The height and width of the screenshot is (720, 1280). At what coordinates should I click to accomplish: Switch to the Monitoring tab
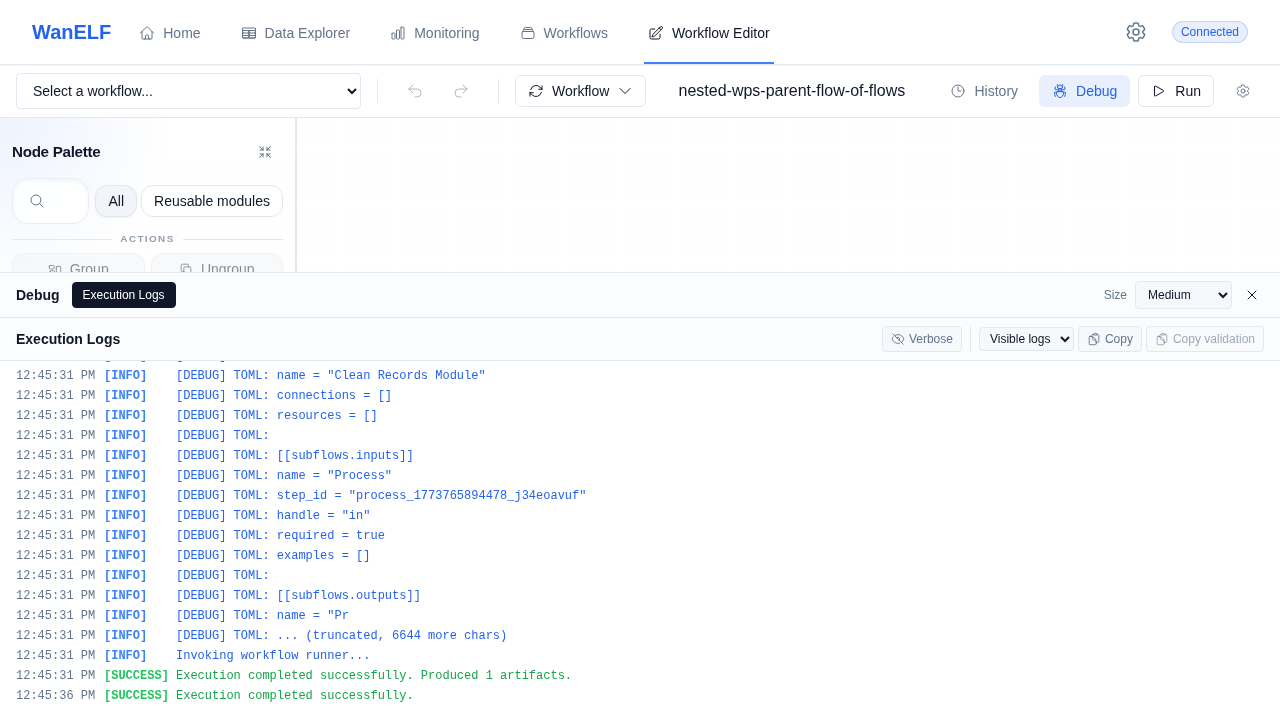point(435,33)
